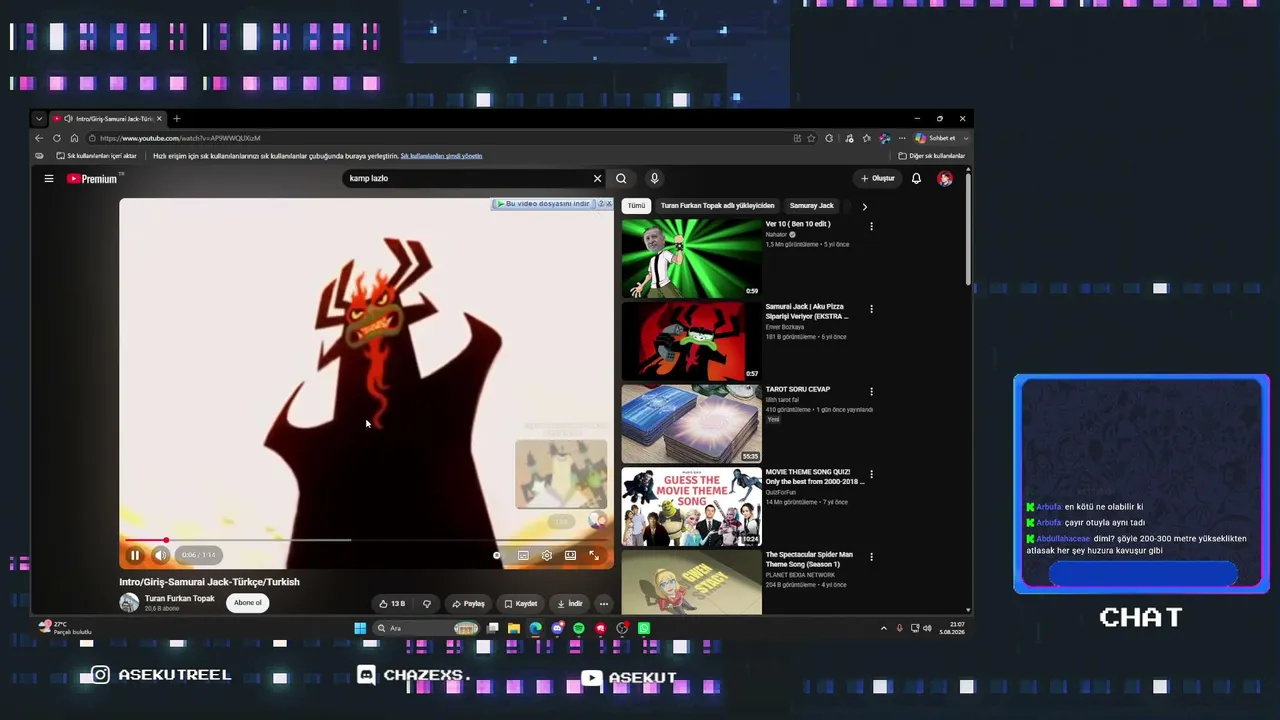Open the TAROT SORU CEVAP thumbnail
The image size is (1280, 720).
tap(691, 424)
